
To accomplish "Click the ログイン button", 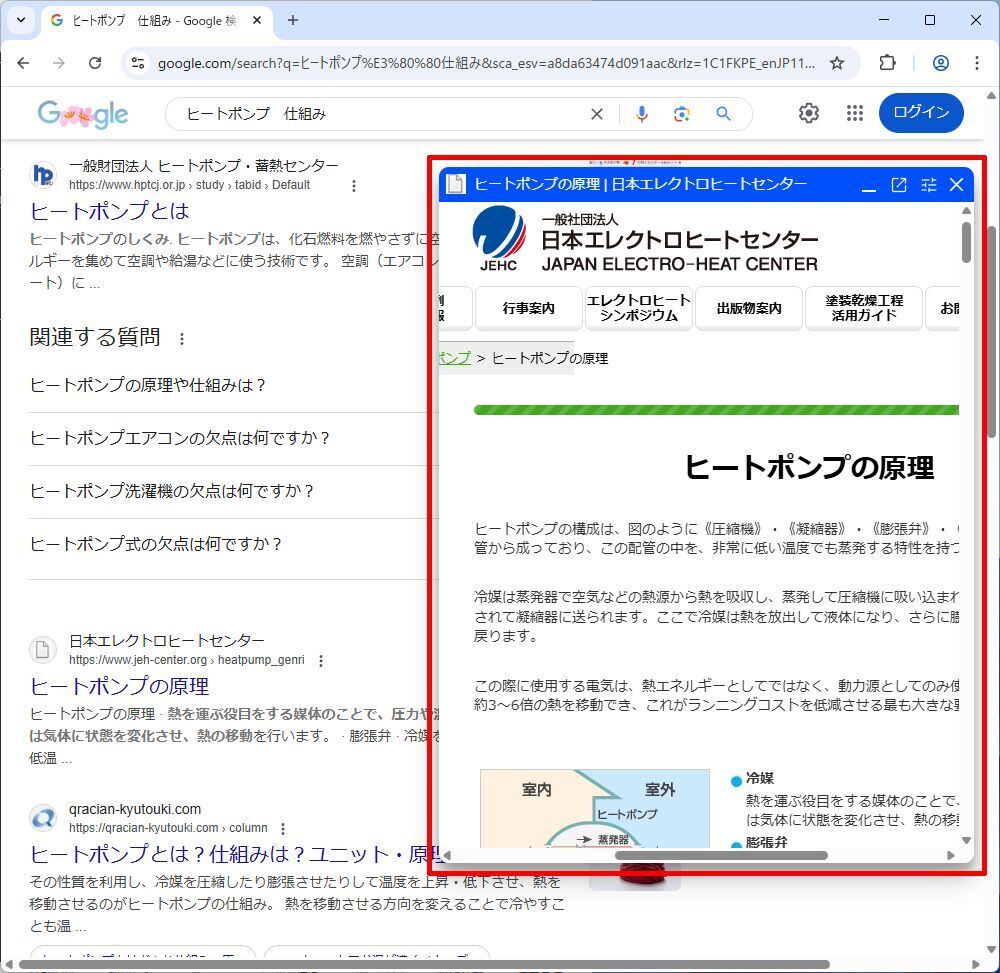I will (921, 113).
